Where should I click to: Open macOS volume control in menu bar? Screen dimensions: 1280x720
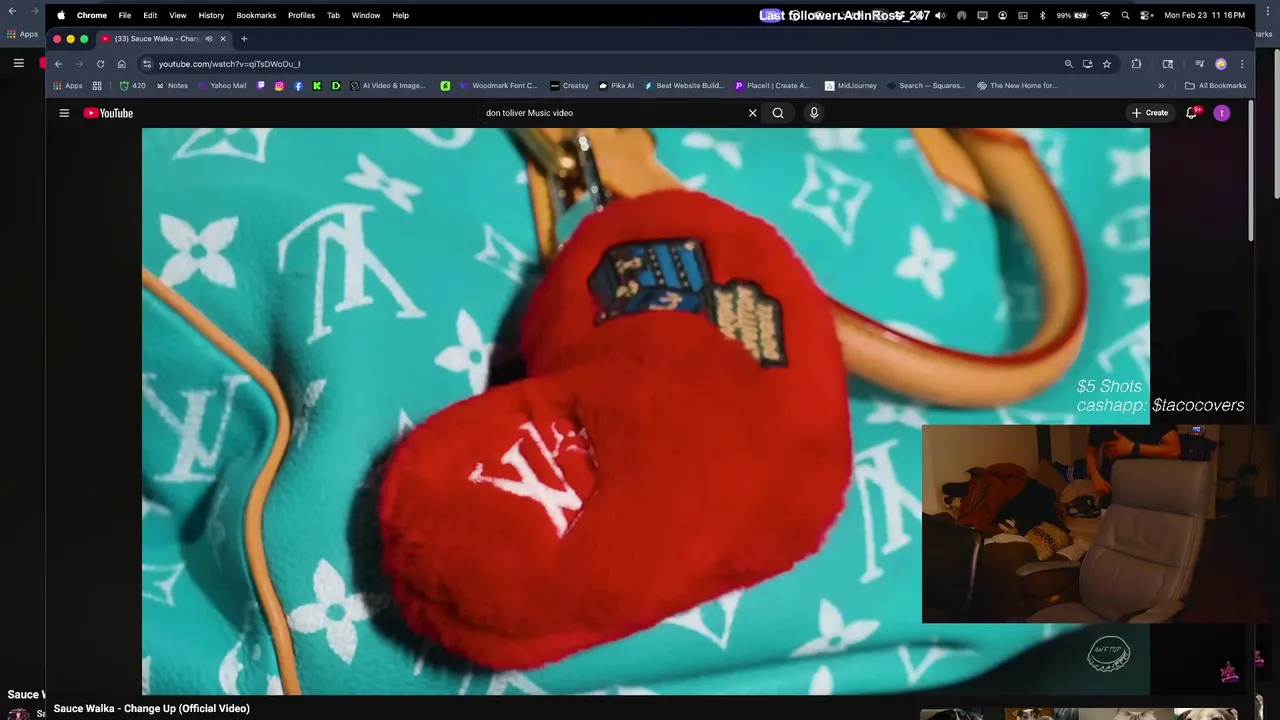click(940, 15)
